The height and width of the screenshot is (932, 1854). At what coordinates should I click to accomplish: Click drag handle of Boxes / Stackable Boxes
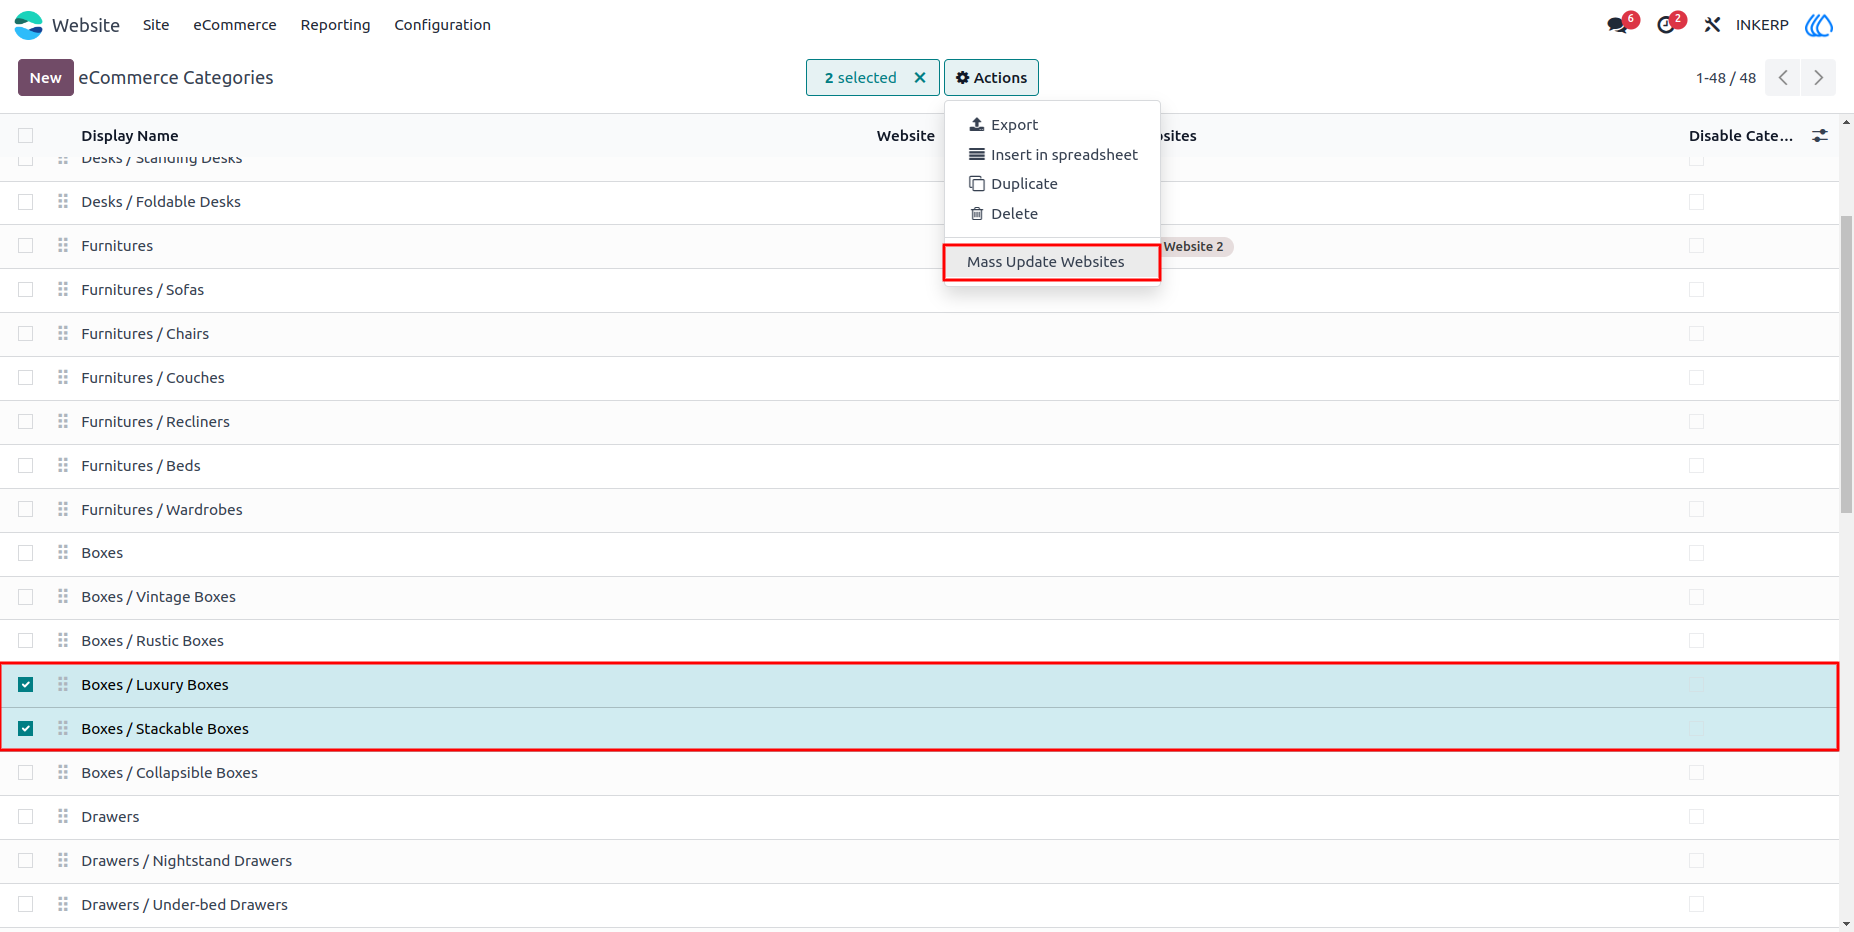[x=63, y=728]
